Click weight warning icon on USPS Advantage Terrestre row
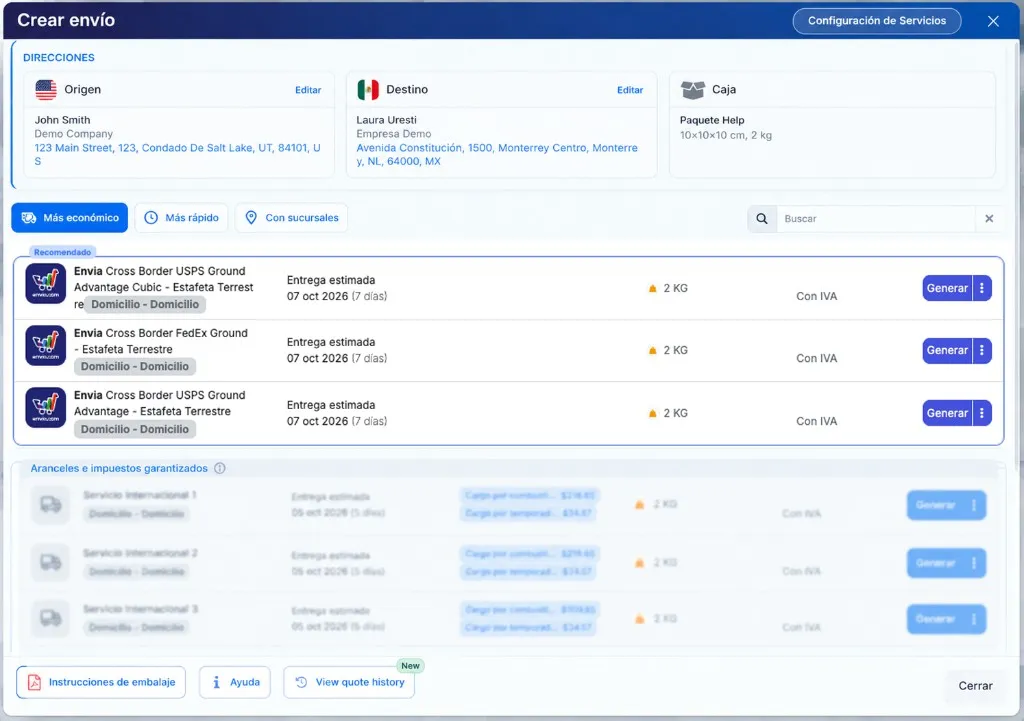This screenshot has height=721, width=1024. click(x=652, y=413)
